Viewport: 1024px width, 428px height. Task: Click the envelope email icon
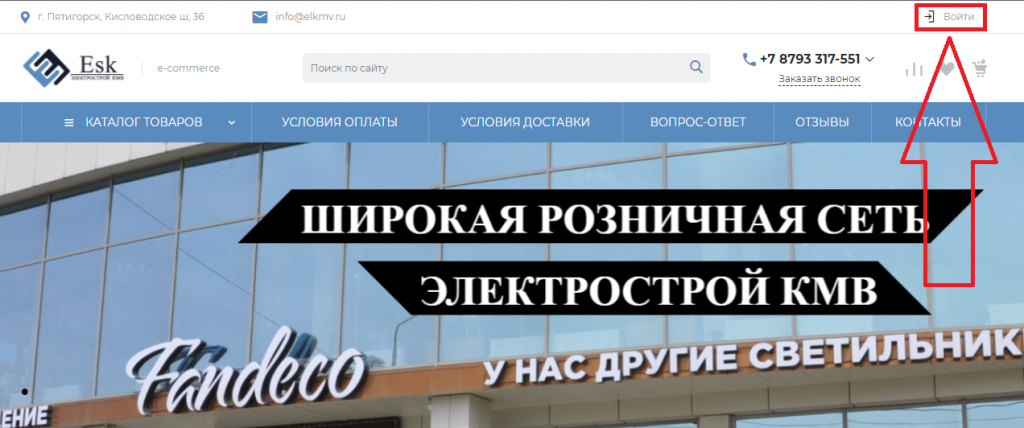coord(260,17)
